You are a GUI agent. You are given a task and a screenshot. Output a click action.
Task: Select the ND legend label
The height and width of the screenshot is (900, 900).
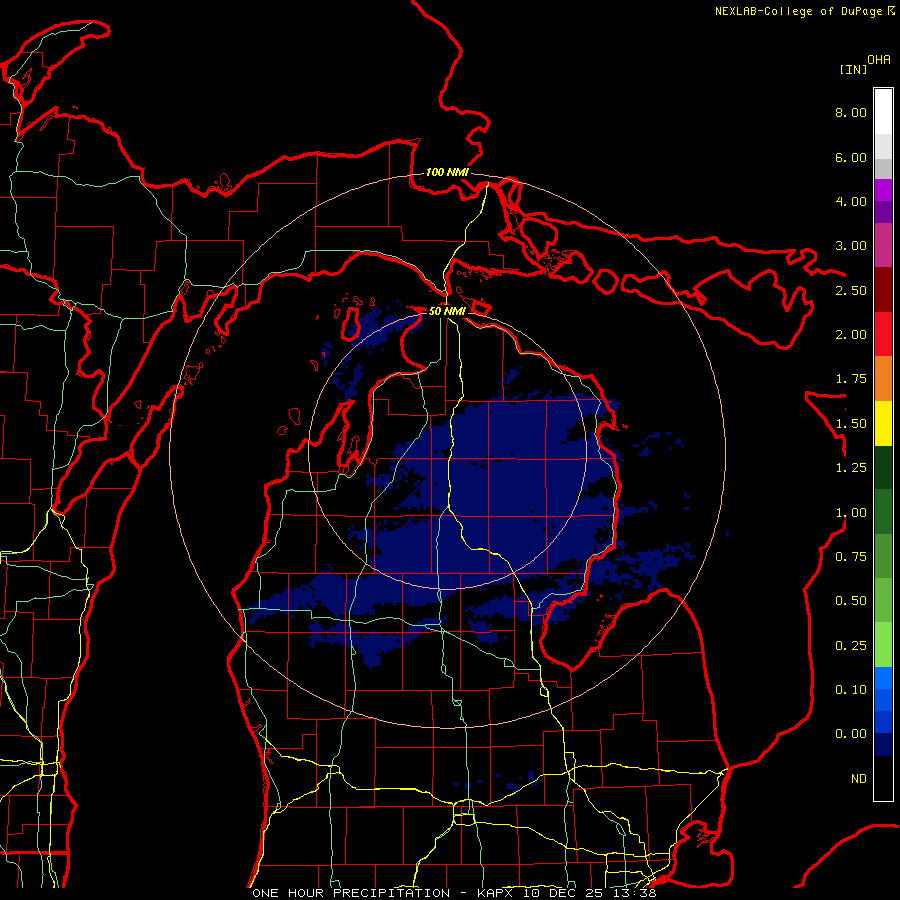click(x=859, y=779)
